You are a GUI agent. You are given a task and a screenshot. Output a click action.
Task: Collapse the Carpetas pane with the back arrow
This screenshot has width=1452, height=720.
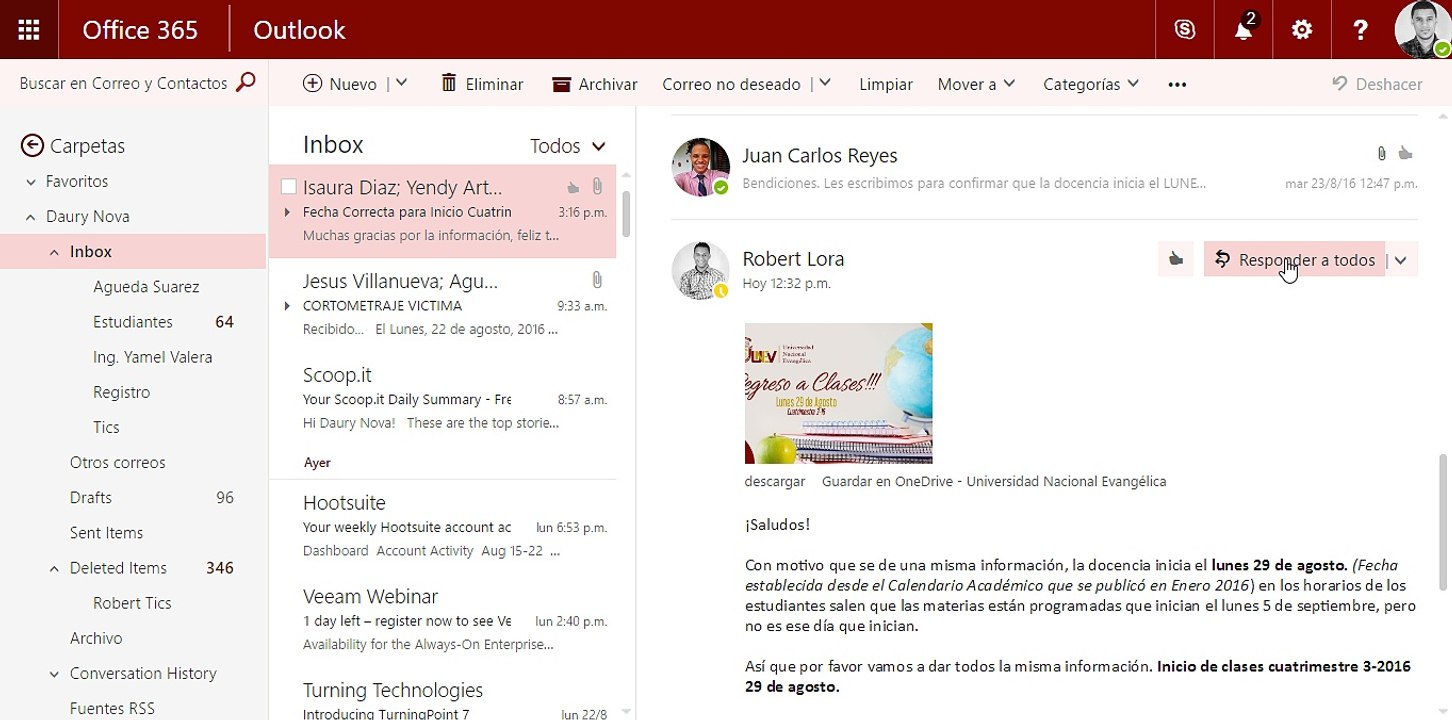click(32, 146)
